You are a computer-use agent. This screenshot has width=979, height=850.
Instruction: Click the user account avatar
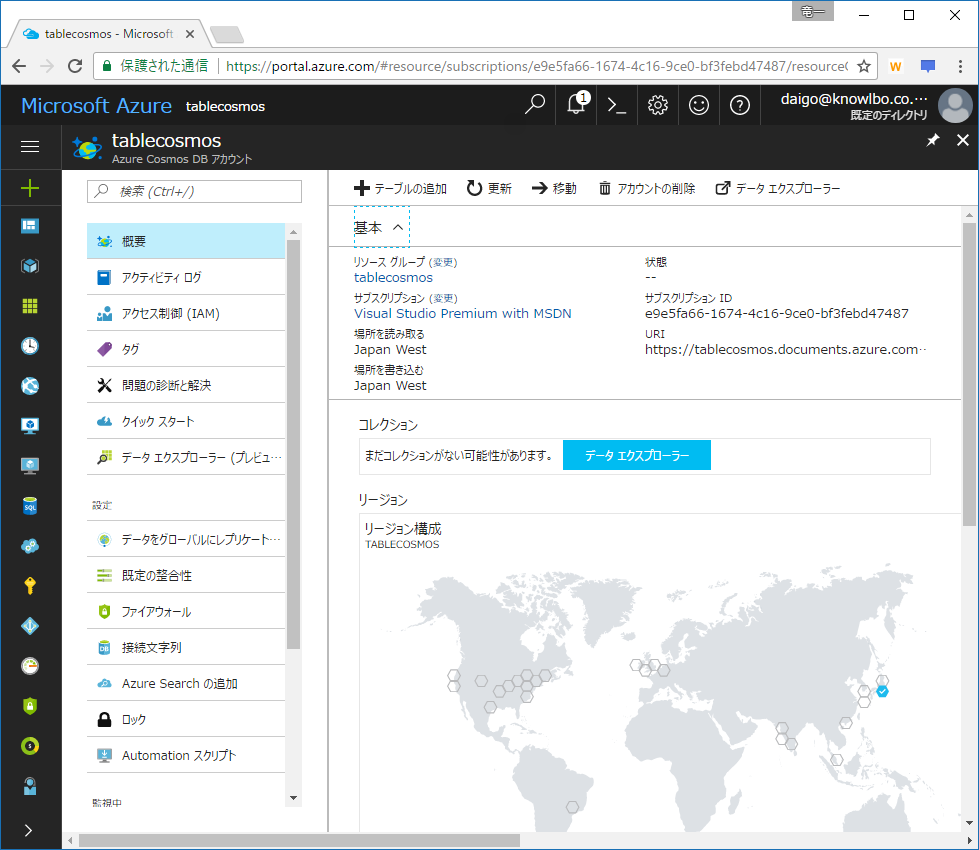click(x=955, y=105)
